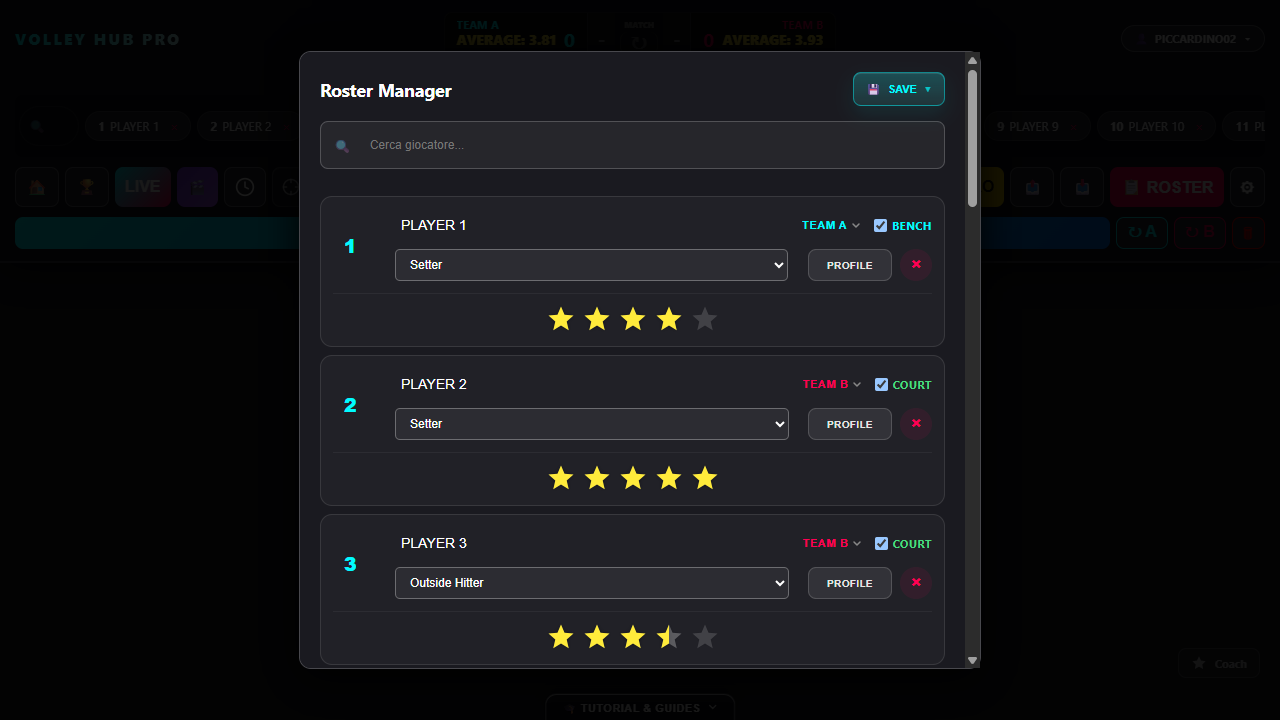Remove Player 2 with the red X
Screen dimensions: 1280x720
(x=916, y=424)
